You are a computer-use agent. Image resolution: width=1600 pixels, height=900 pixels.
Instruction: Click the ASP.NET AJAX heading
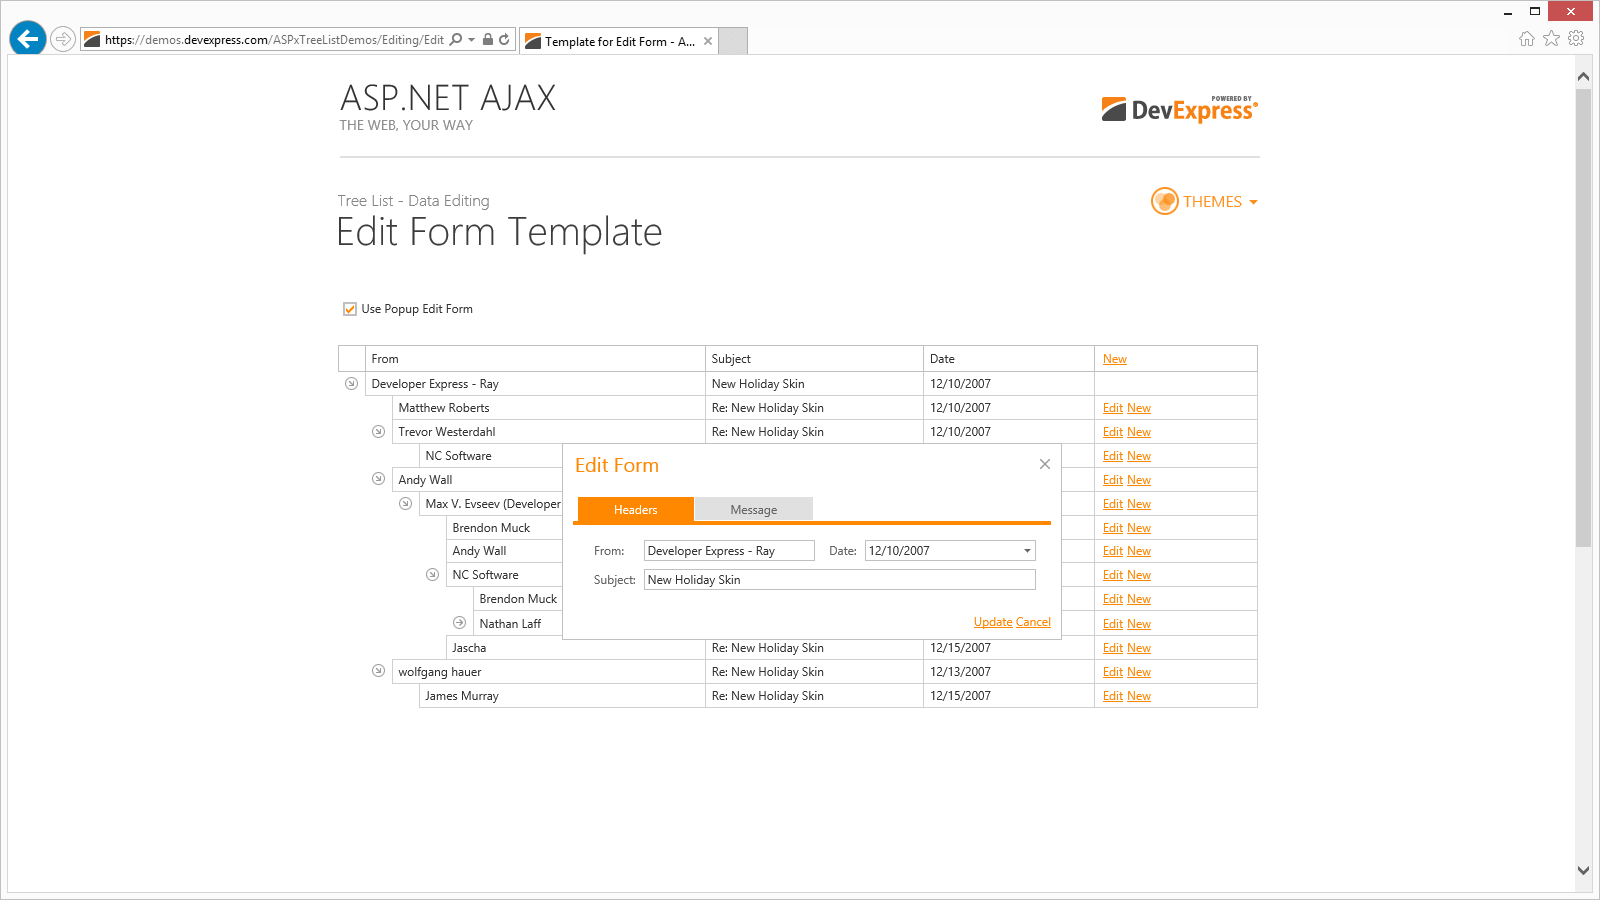click(448, 98)
